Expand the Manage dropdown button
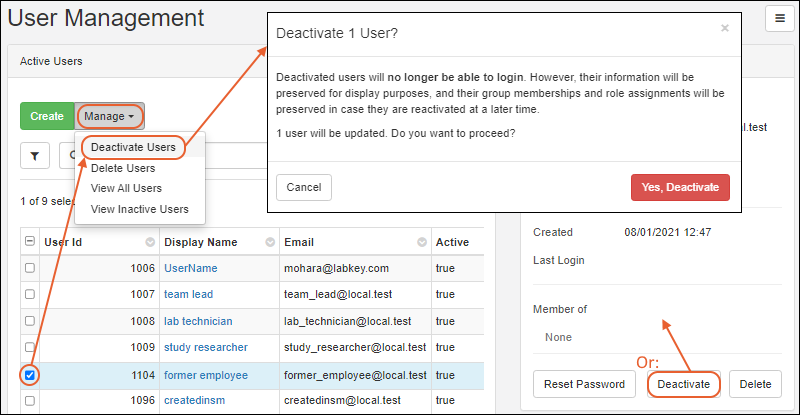Viewport: 800px width, 415px height. tap(110, 116)
